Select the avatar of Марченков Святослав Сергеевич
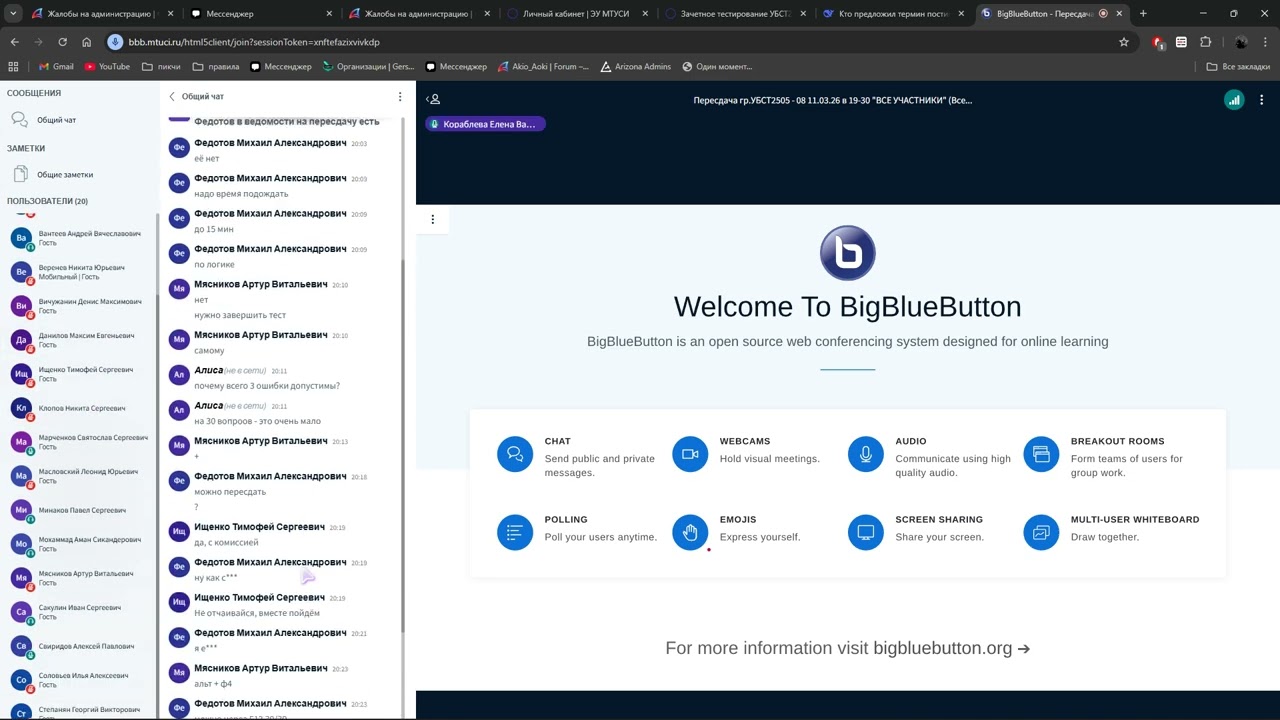The image size is (1280, 720). [21, 442]
